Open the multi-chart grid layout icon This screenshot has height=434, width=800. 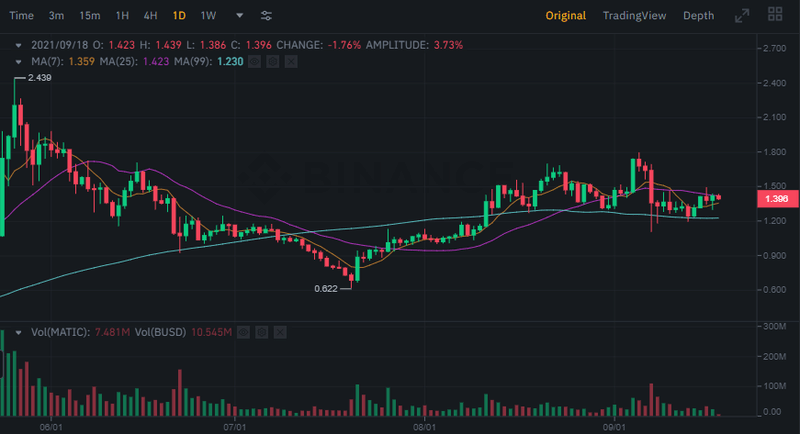click(775, 16)
